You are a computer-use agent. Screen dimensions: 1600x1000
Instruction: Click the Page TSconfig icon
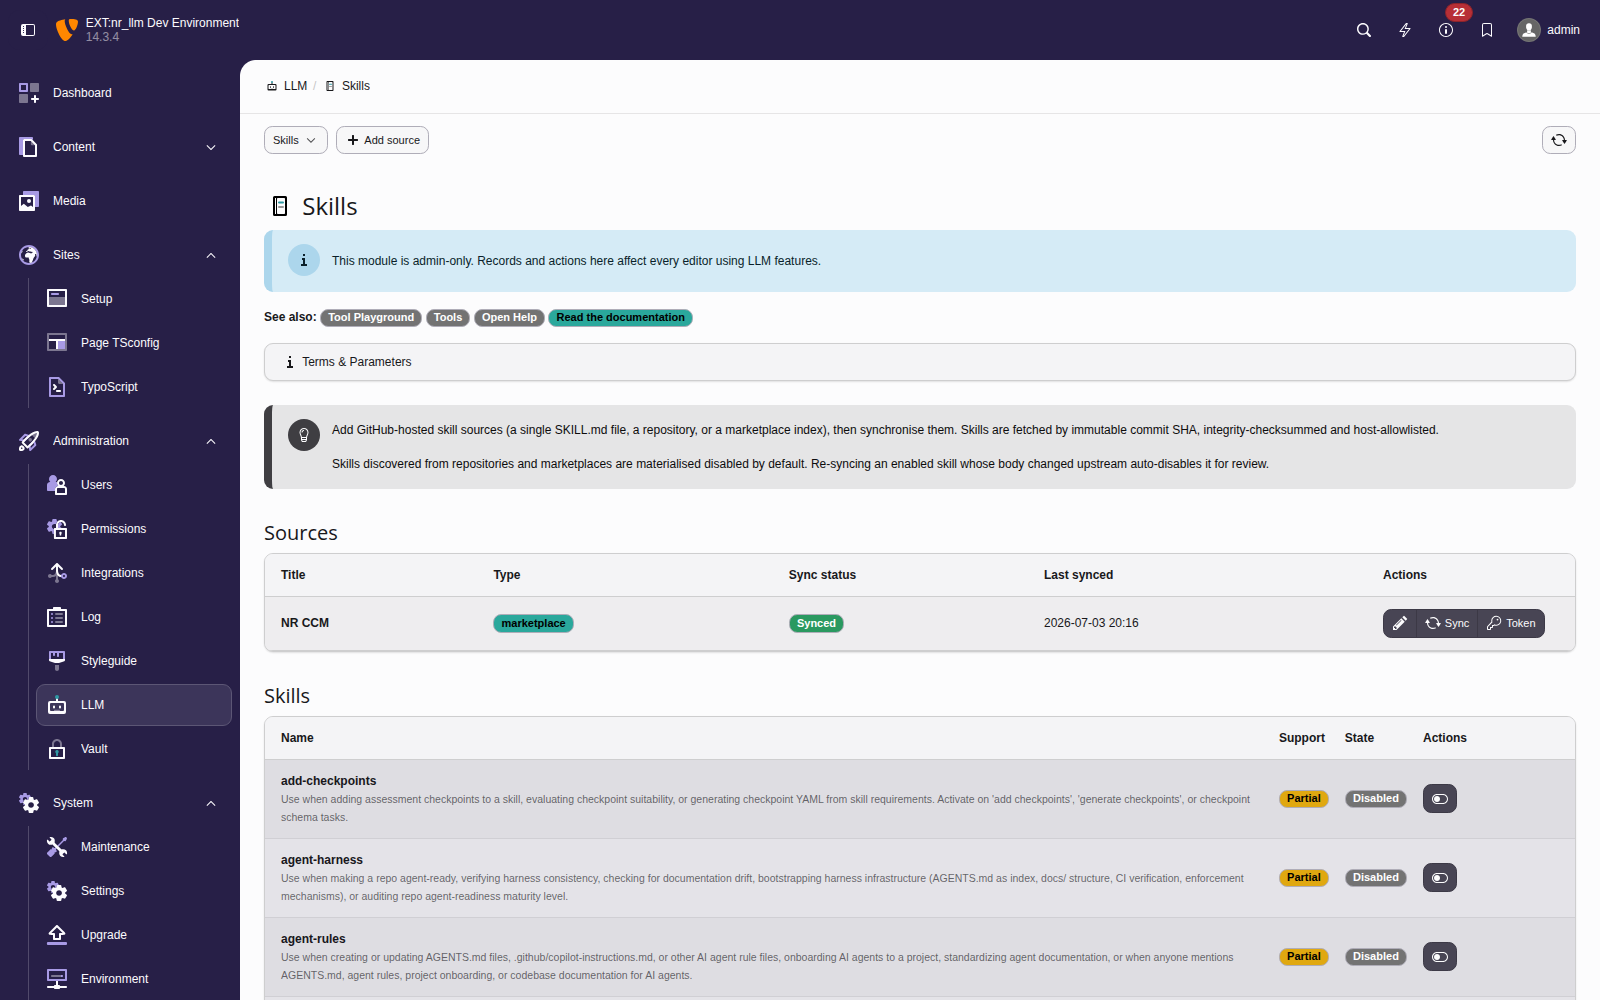click(x=57, y=343)
